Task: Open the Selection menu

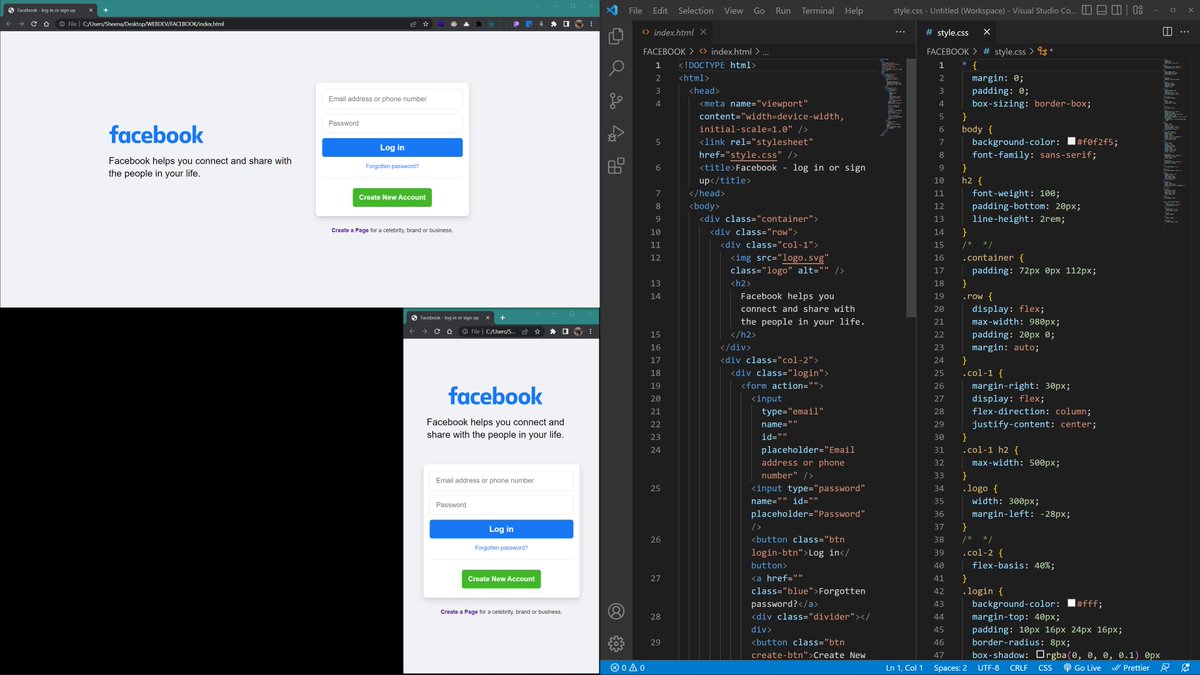Action: 696,10
